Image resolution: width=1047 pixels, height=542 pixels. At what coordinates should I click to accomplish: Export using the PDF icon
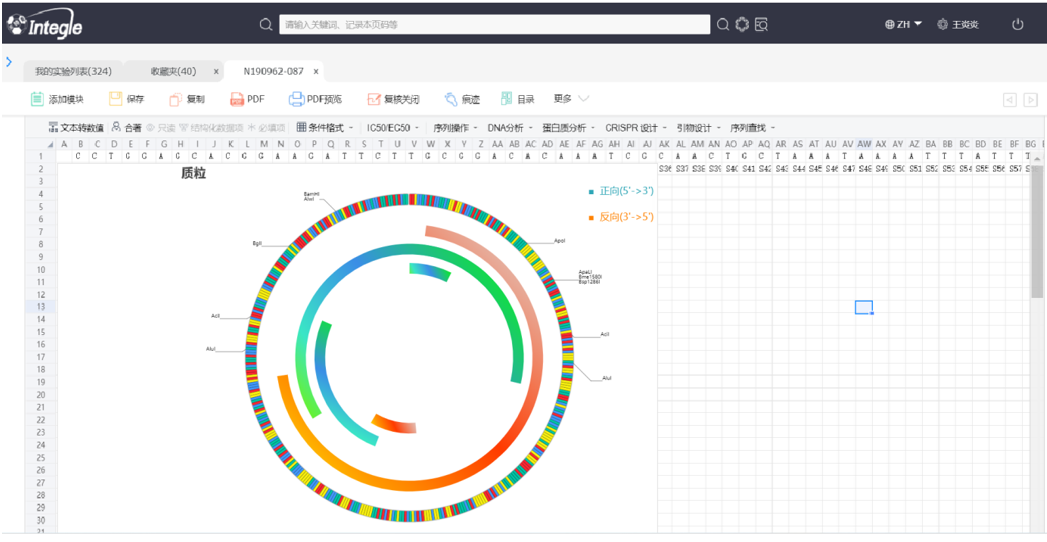(237, 99)
